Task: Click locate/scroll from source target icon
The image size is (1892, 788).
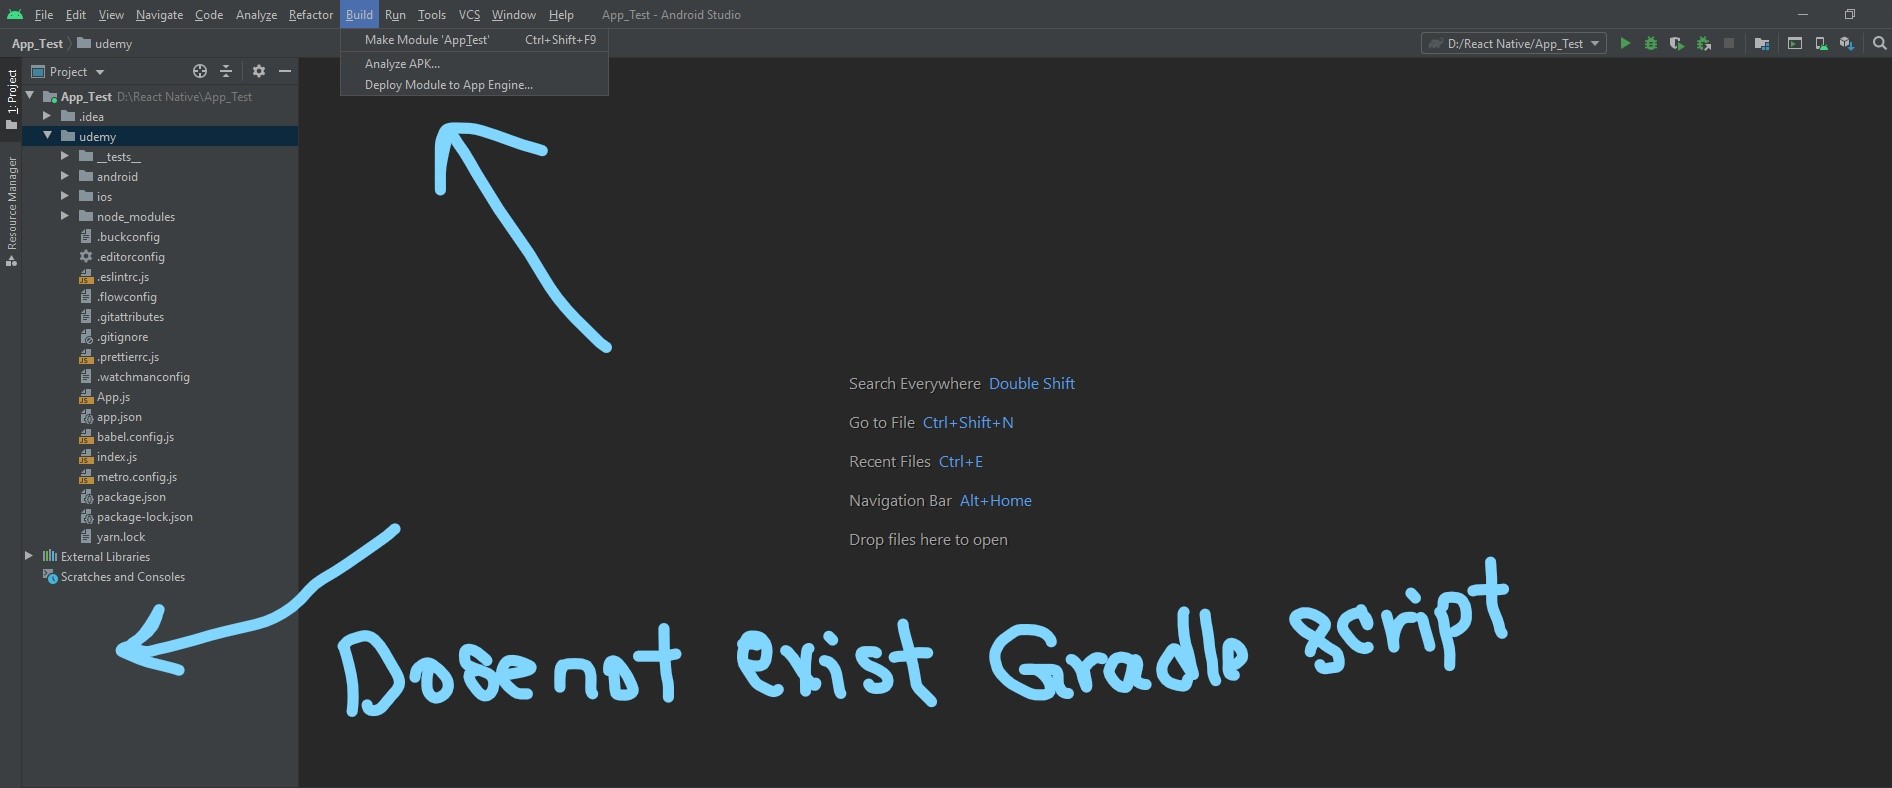Action: coord(200,71)
